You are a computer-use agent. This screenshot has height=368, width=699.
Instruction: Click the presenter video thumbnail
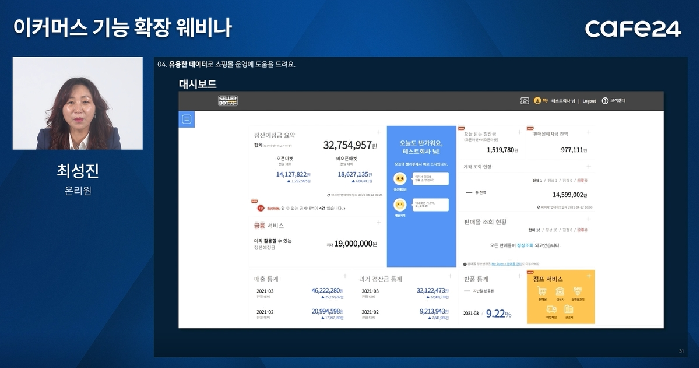tap(78, 103)
